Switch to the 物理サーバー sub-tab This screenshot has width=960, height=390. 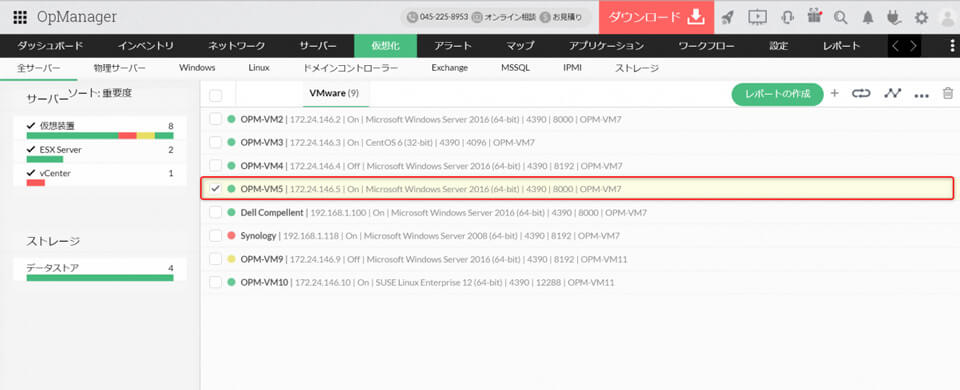(x=119, y=68)
